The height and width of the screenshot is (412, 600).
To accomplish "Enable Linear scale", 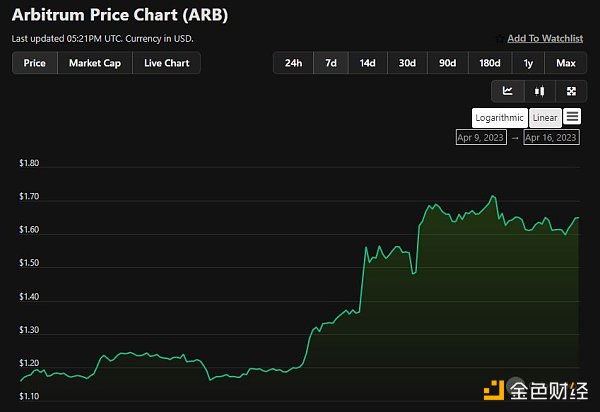I will click(x=545, y=117).
